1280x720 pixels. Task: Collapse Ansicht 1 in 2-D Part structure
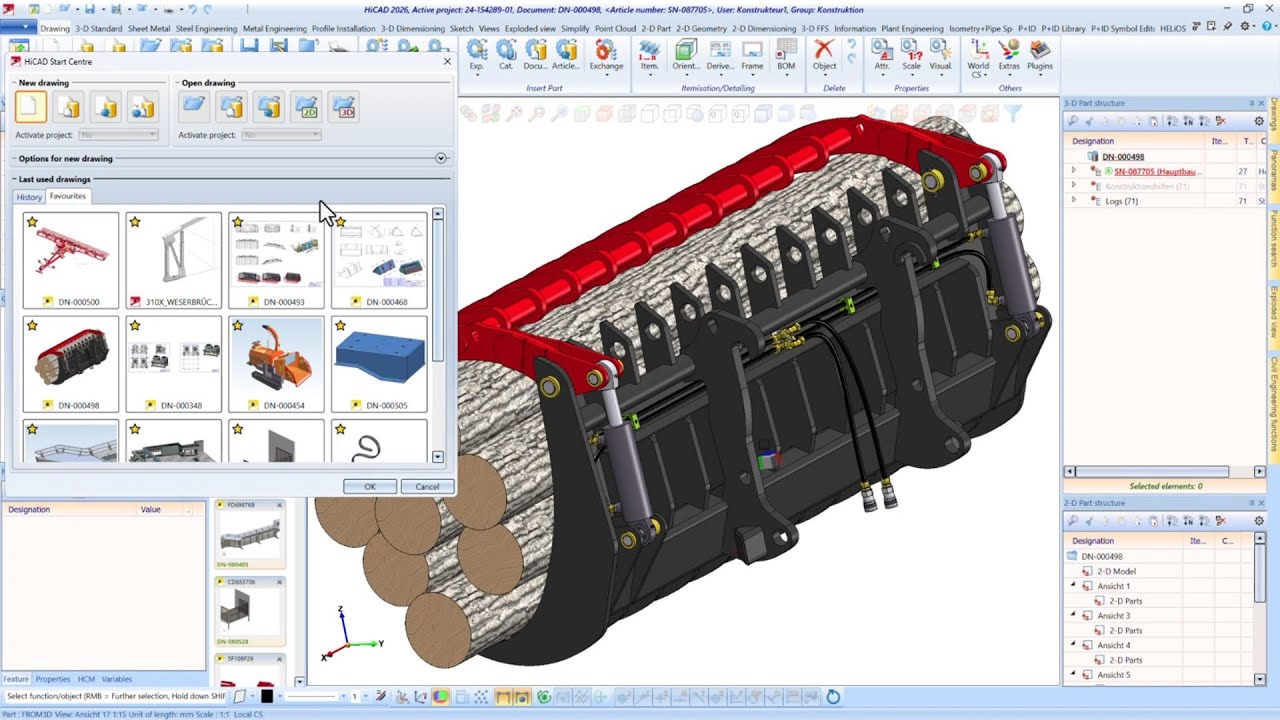pos(1074,586)
